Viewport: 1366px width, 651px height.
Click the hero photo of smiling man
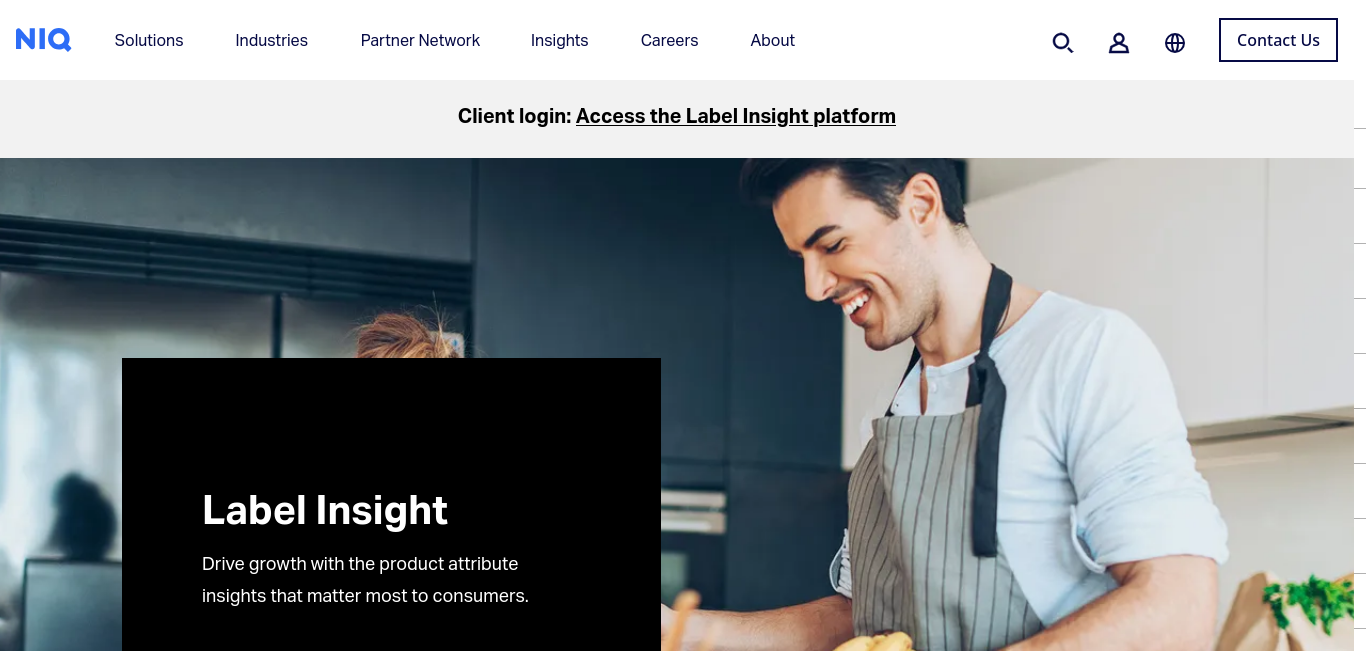(1000, 400)
